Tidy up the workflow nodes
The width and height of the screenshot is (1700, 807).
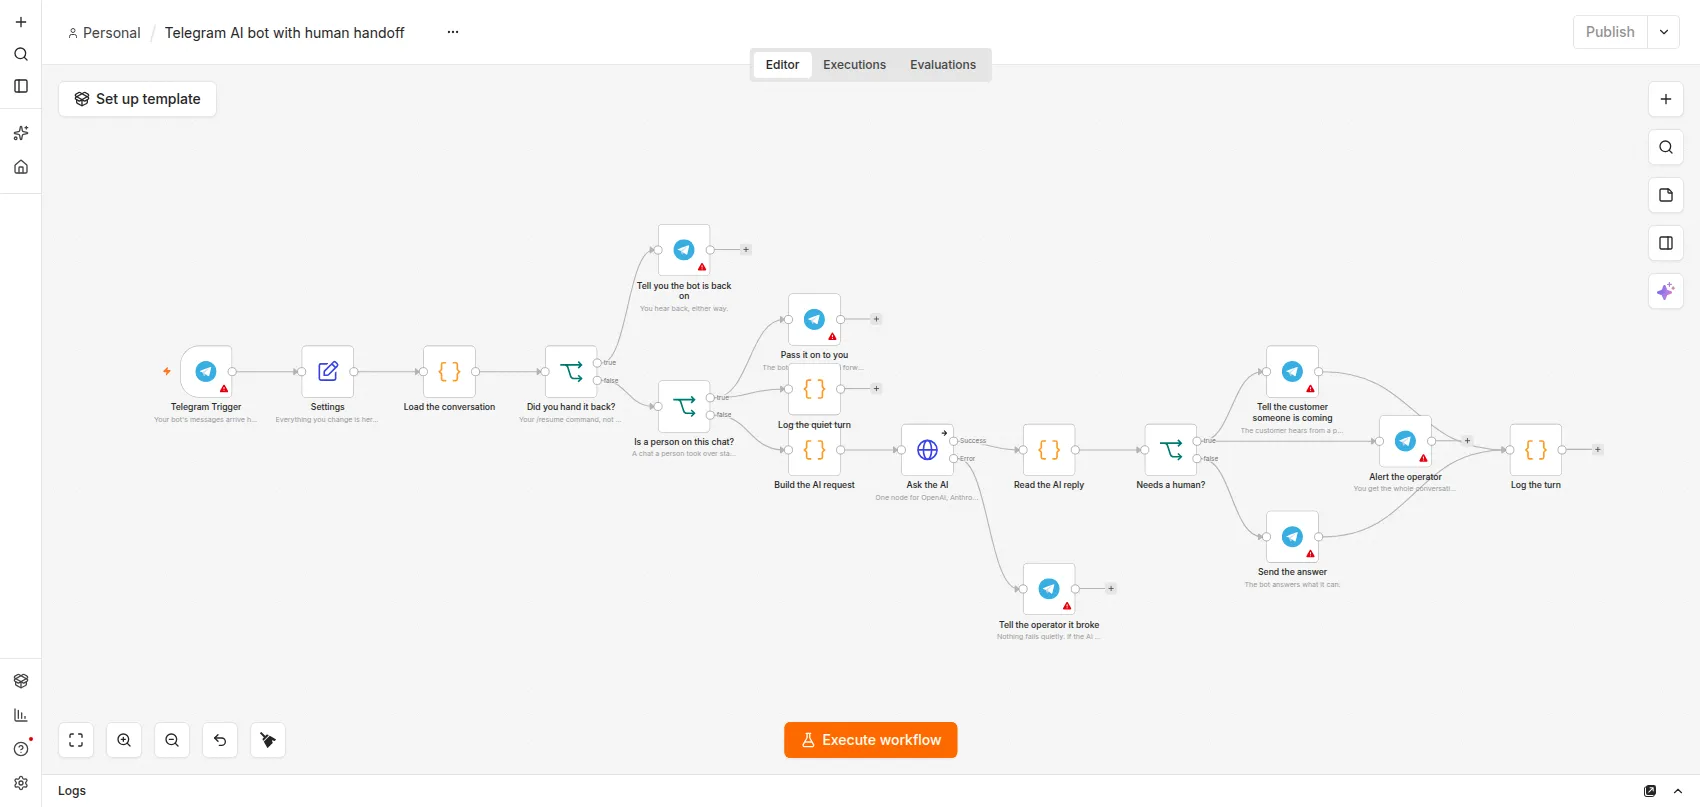click(268, 740)
